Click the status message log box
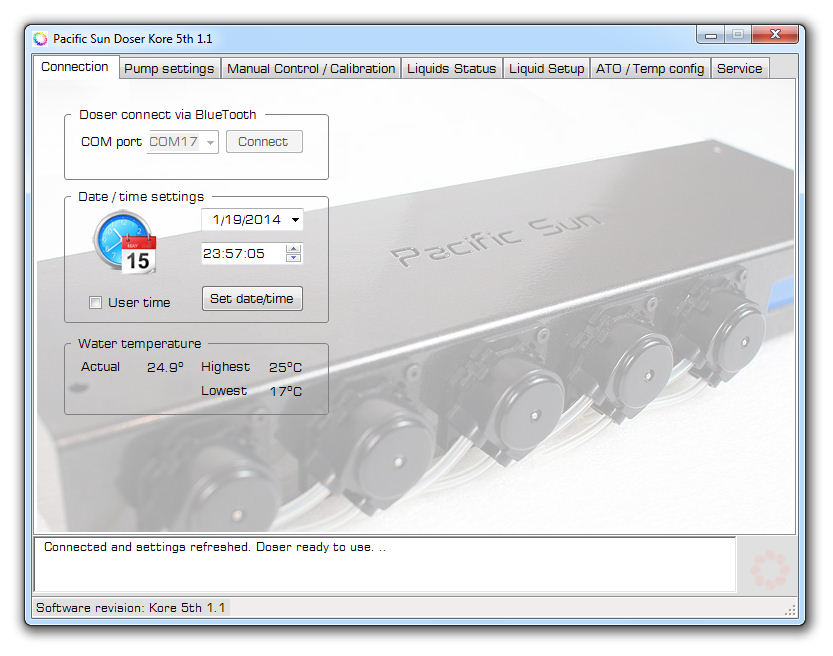 [385, 564]
